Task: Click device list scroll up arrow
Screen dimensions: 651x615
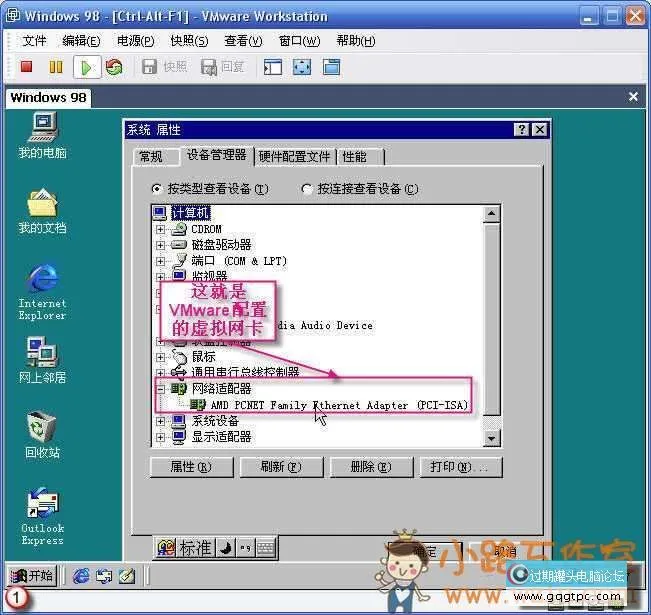Action: click(x=492, y=214)
